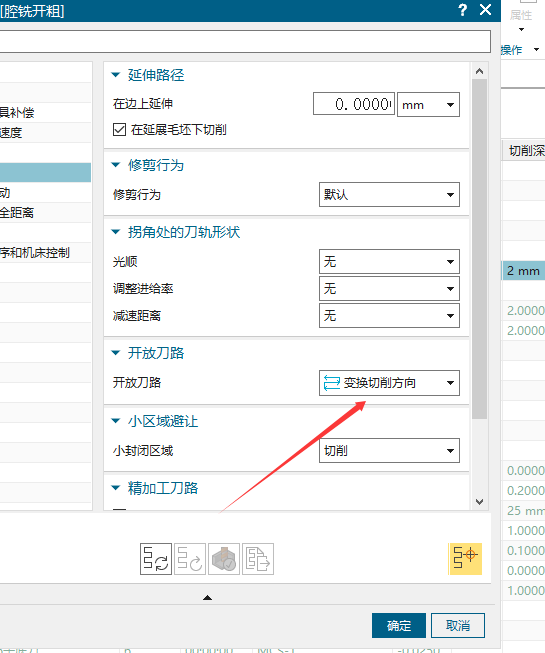Click the 0.2000 cell in background table

pos(525,491)
